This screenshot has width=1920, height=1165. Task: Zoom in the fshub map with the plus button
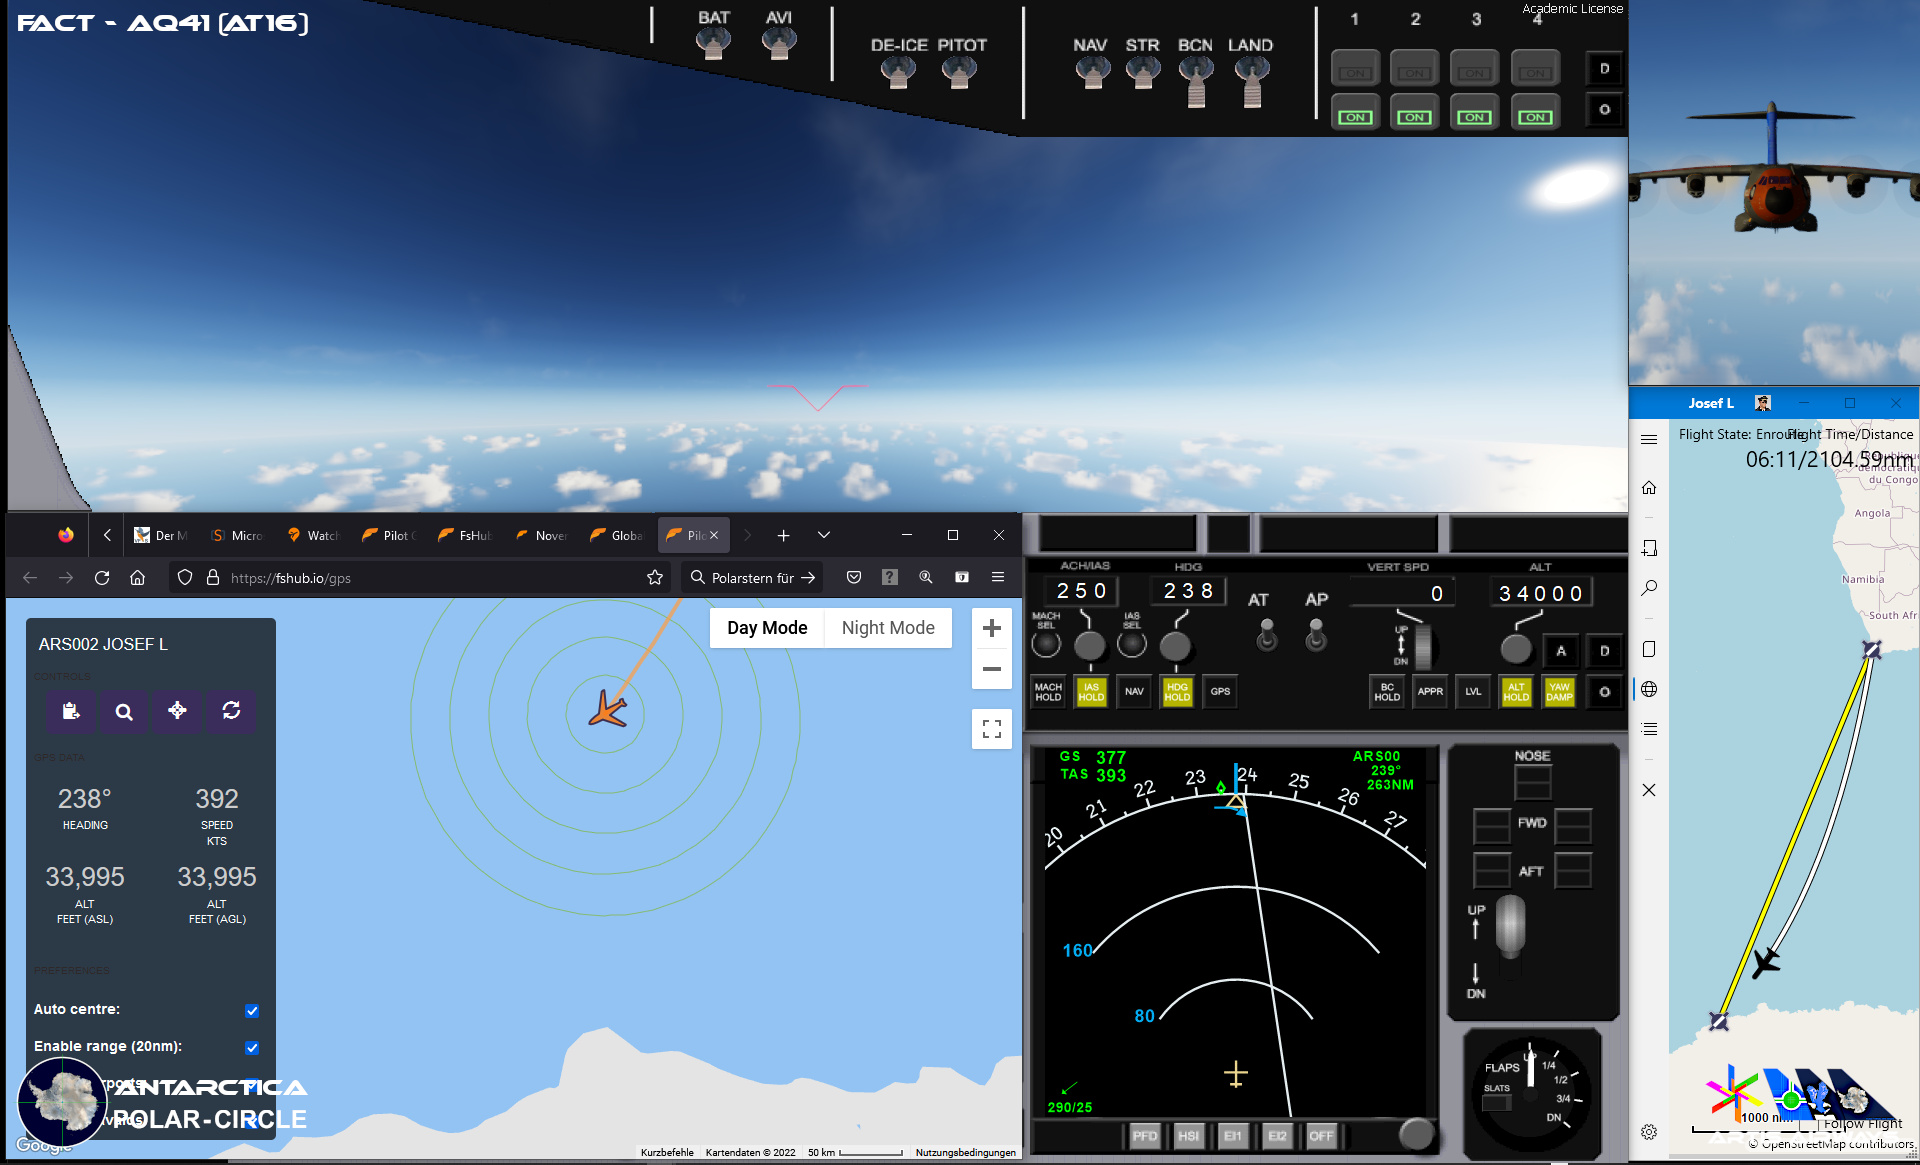(992, 628)
